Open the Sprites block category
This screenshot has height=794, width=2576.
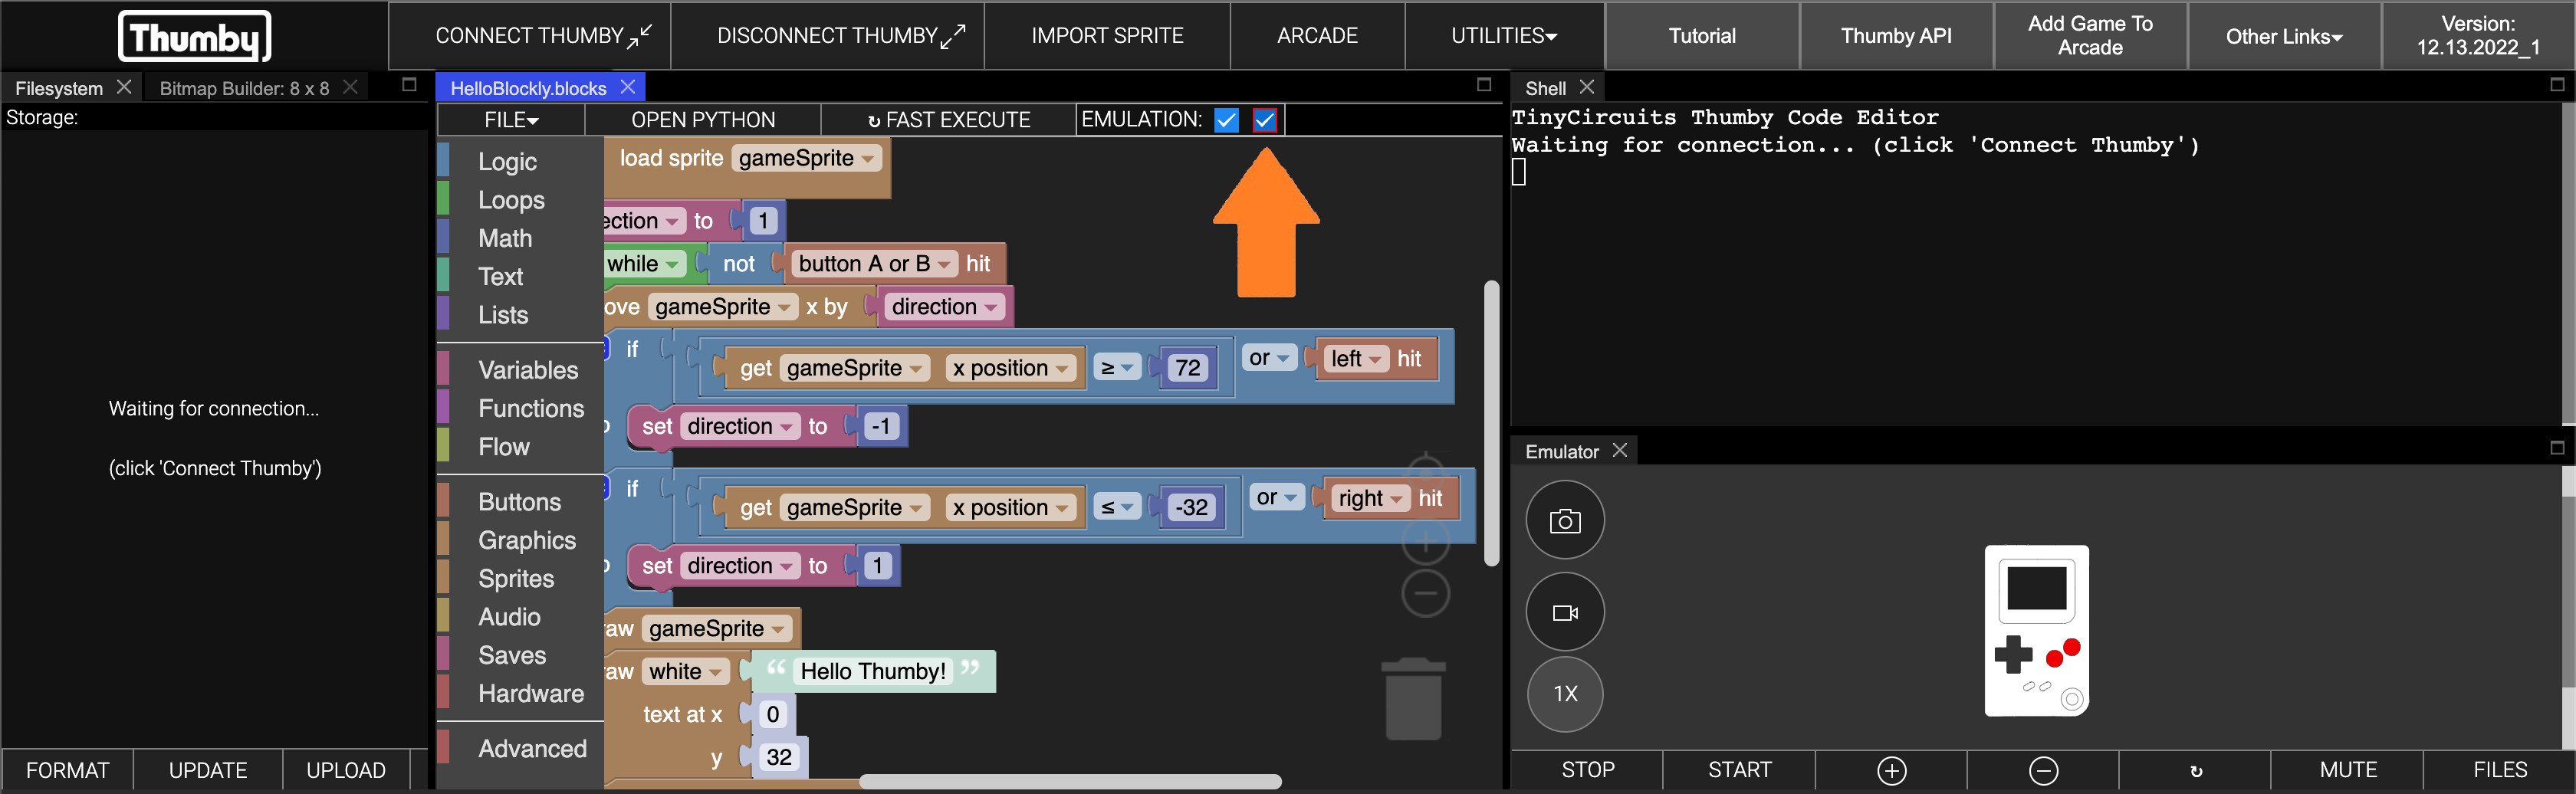click(x=515, y=579)
